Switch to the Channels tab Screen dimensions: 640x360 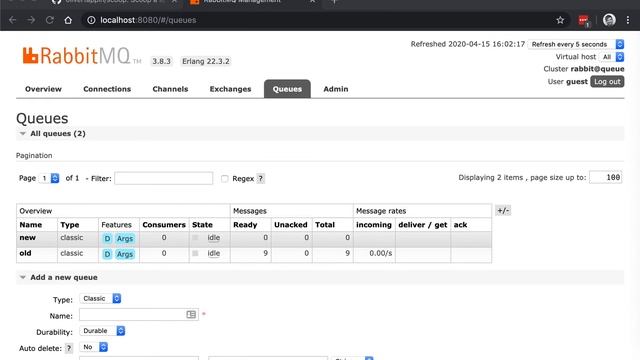[170, 89]
